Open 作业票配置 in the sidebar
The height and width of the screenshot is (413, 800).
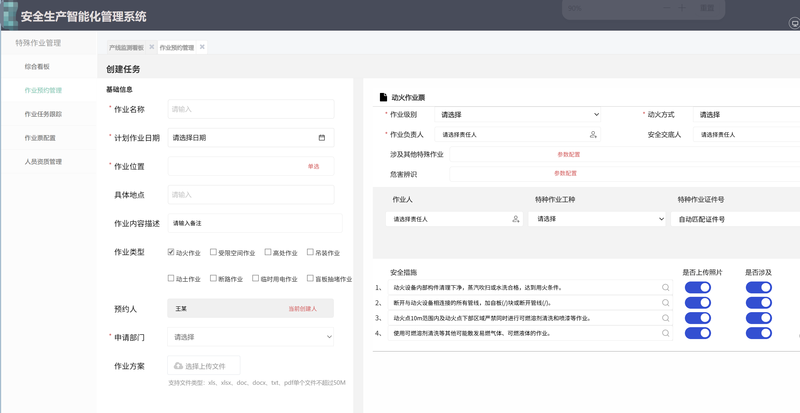40,138
